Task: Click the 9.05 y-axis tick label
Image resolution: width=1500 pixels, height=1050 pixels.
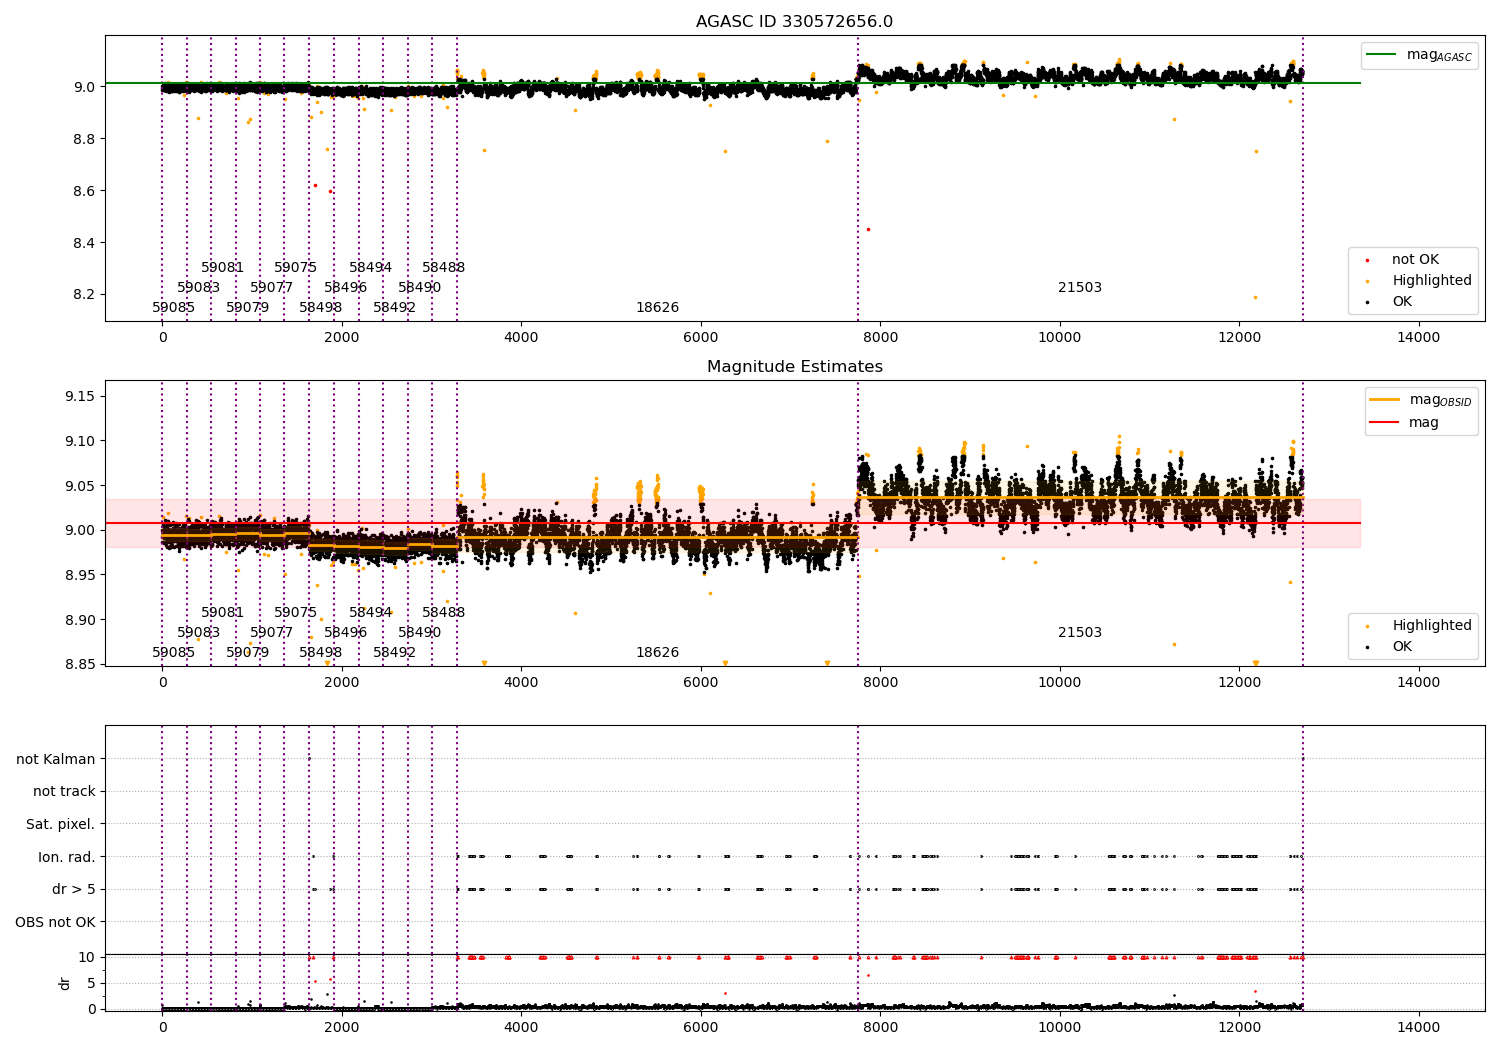Action: click(79, 487)
